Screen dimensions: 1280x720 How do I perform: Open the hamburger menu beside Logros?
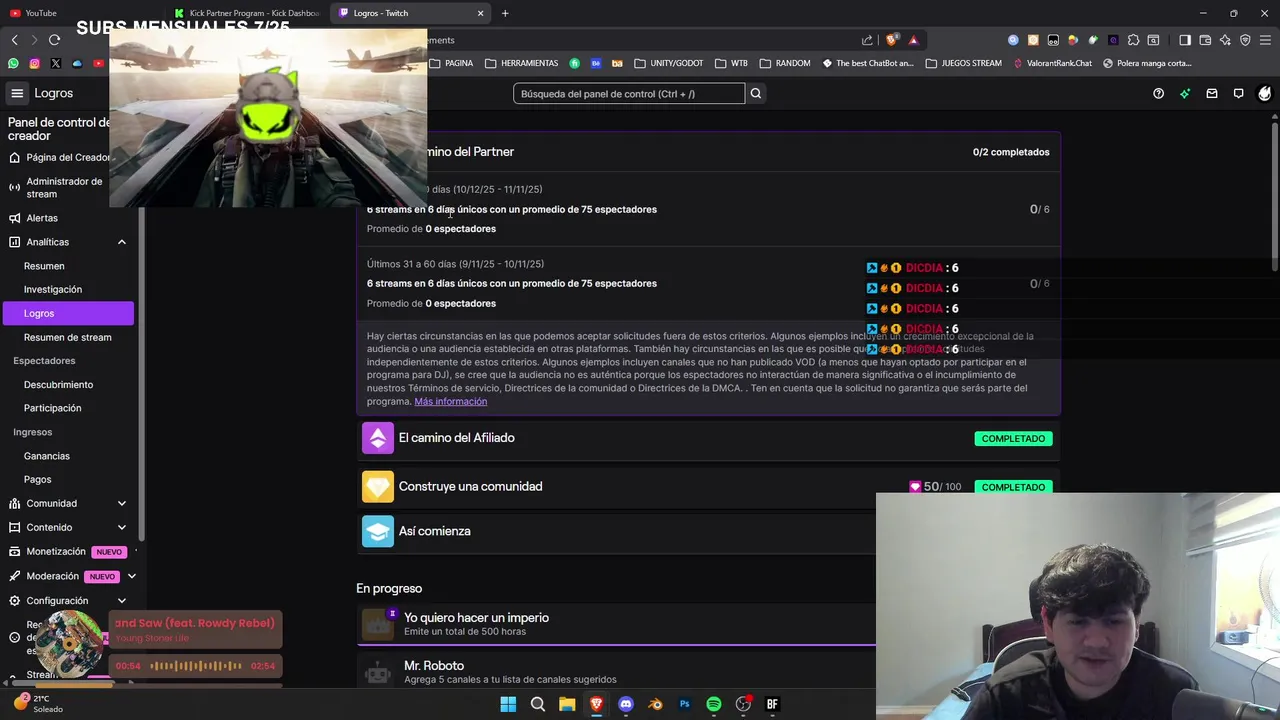coord(17,93)
